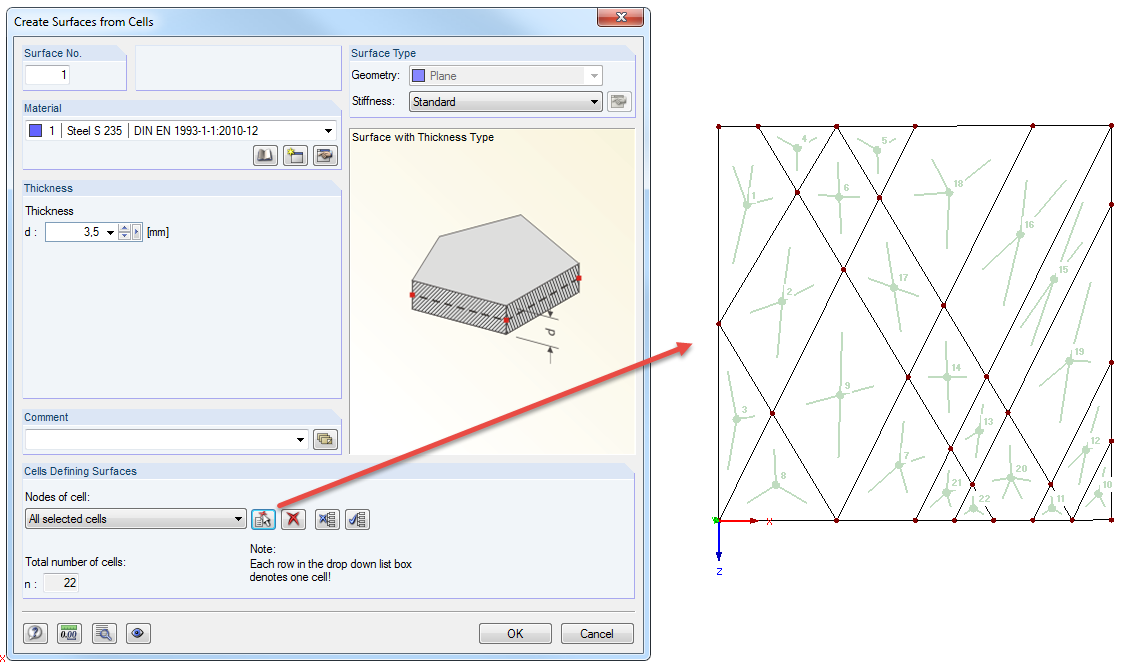Screen dimensions: 1130x669
Task: Open the thickness d value dropdown arrow
Action: click(x=110, y=232)
